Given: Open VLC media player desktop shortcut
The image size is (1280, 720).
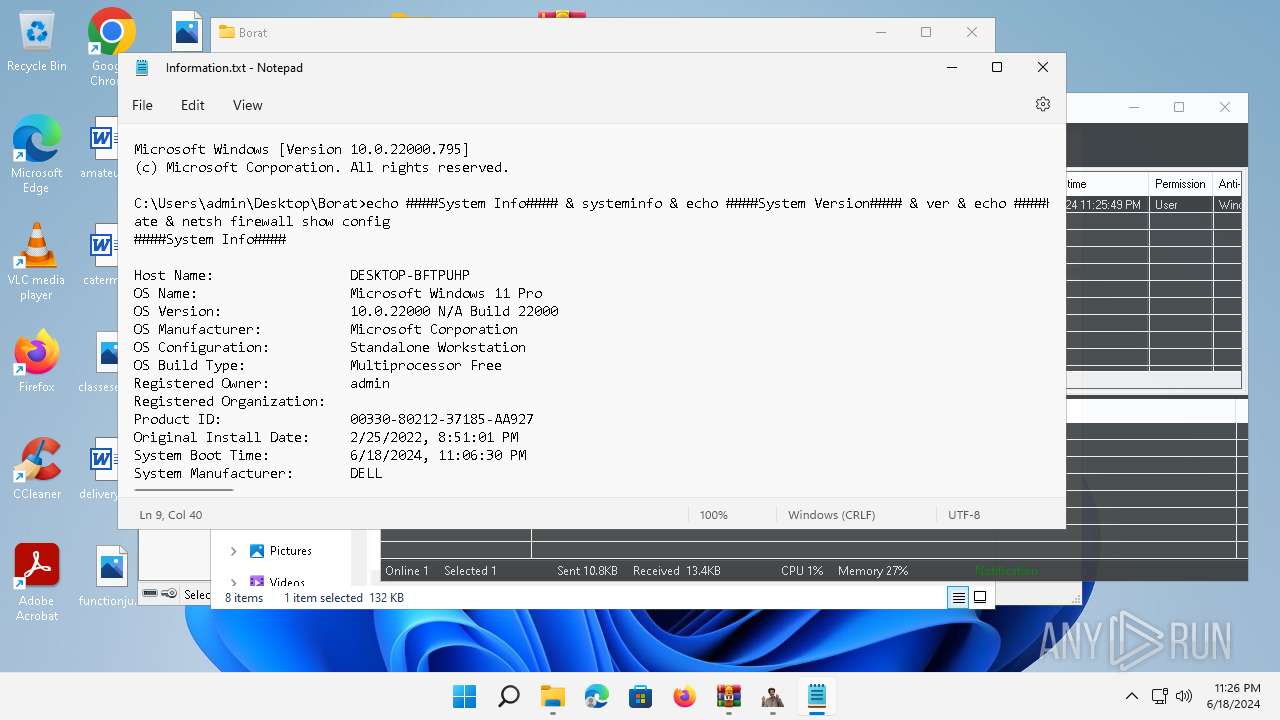Looking at the screenshot, I should [x=36, y=262].
